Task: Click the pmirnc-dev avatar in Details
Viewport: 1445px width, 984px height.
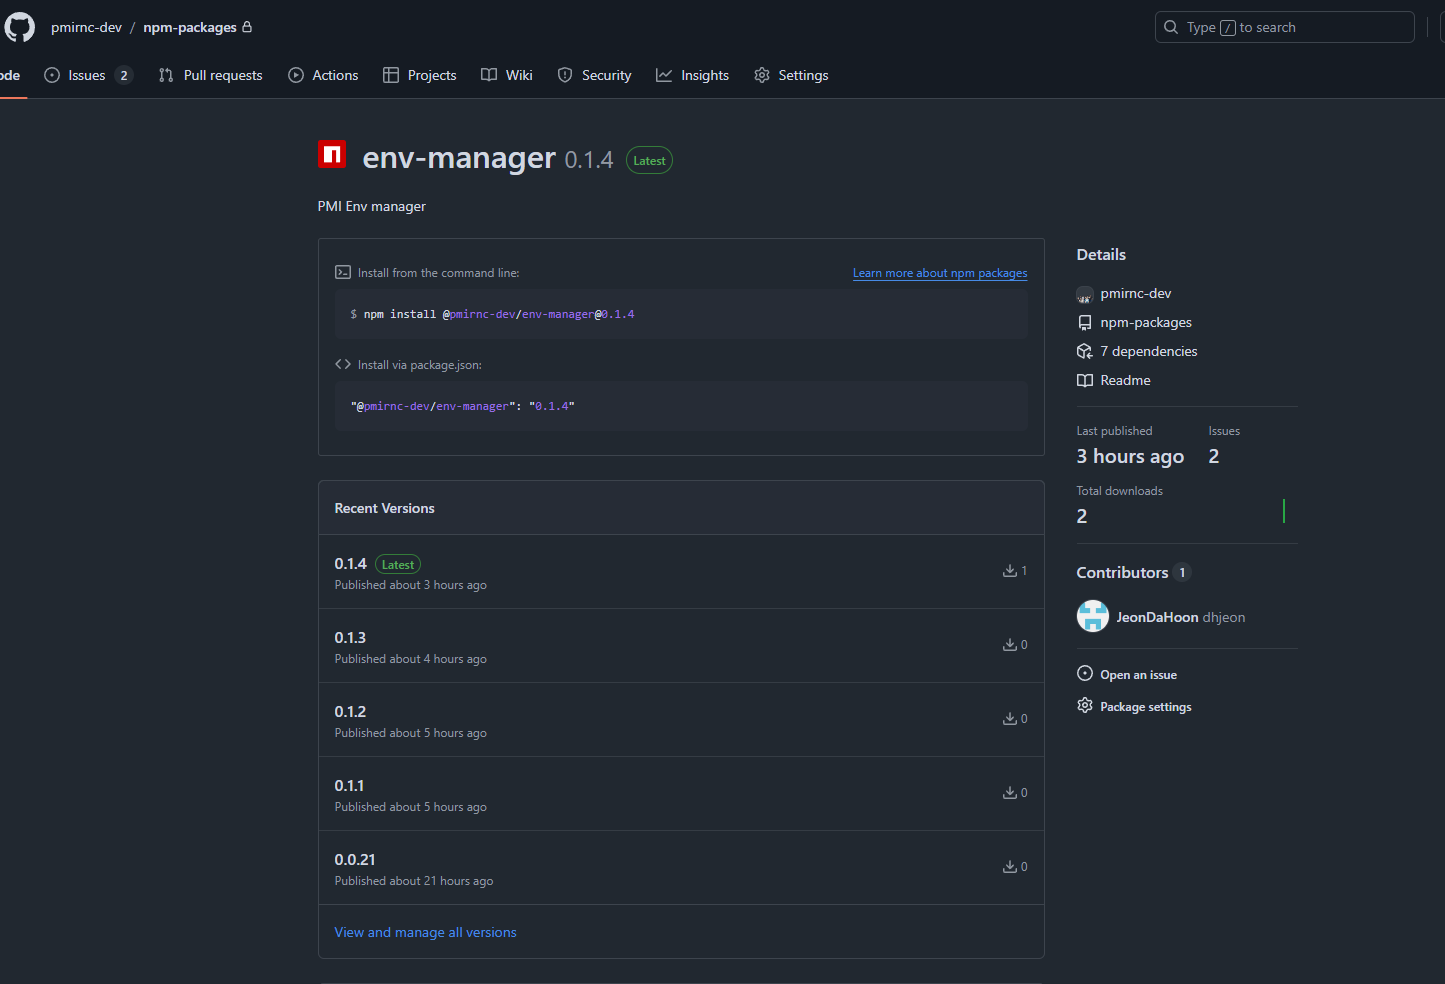Action: coord(1084,294)
